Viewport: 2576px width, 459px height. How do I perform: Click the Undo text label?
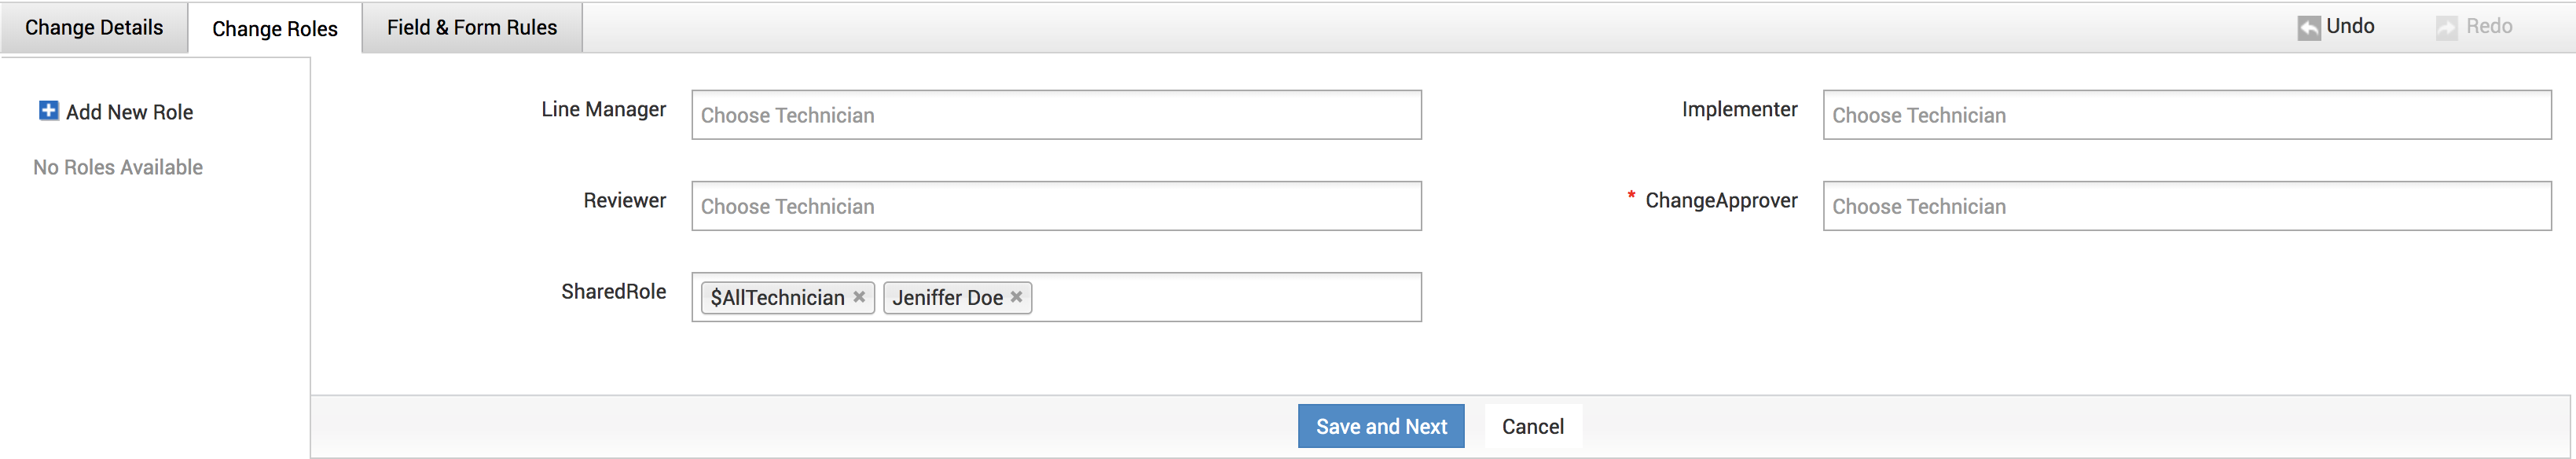coord(2350,26)
